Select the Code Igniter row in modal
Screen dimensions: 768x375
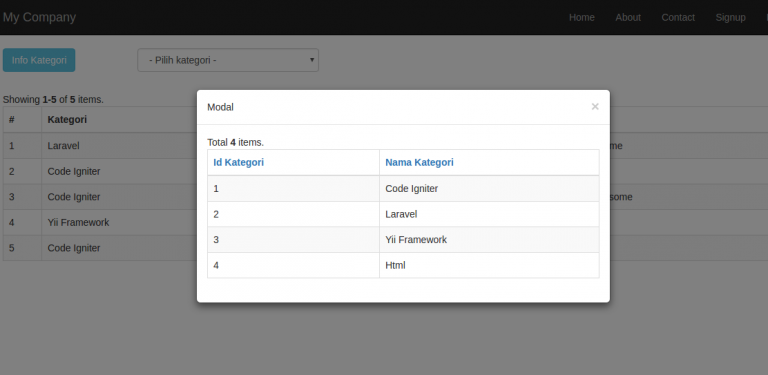(x=403, y=188)
